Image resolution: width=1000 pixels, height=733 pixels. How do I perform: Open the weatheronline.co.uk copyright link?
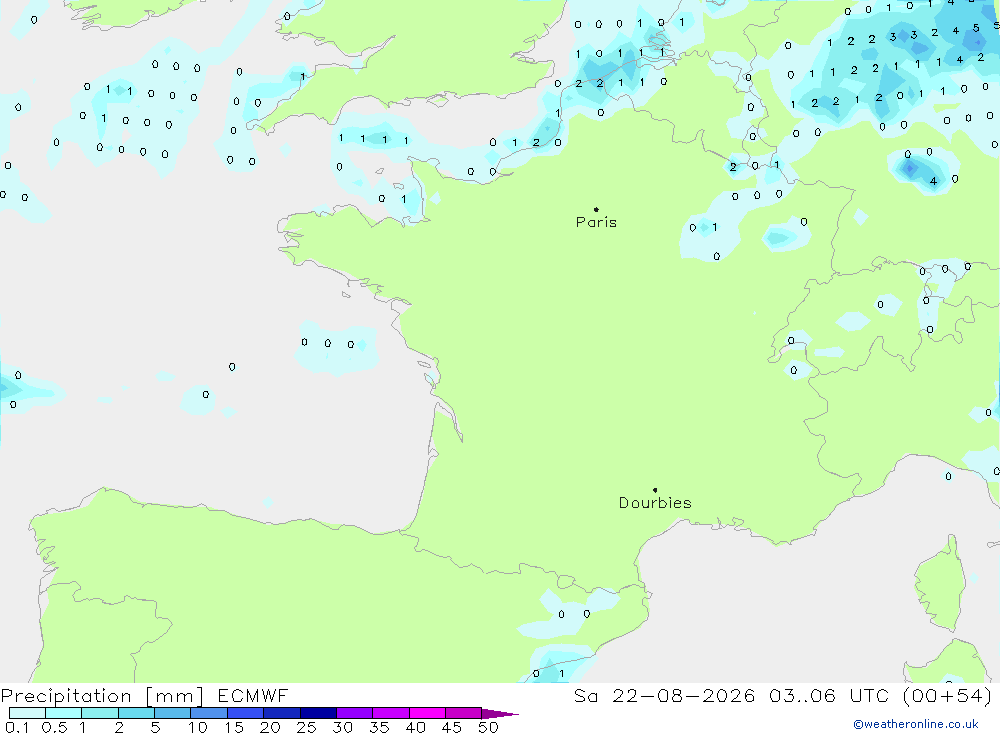(916, 724)
